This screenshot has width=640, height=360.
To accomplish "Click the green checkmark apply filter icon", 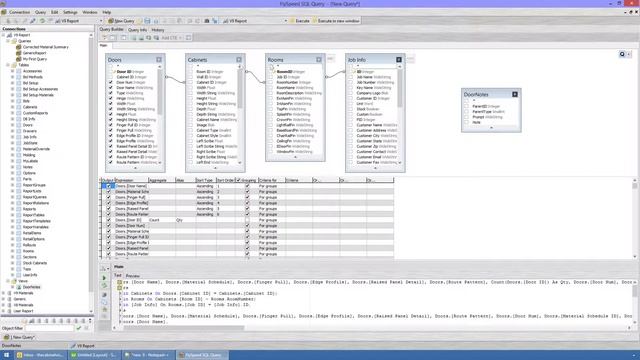I will point(79,328).
